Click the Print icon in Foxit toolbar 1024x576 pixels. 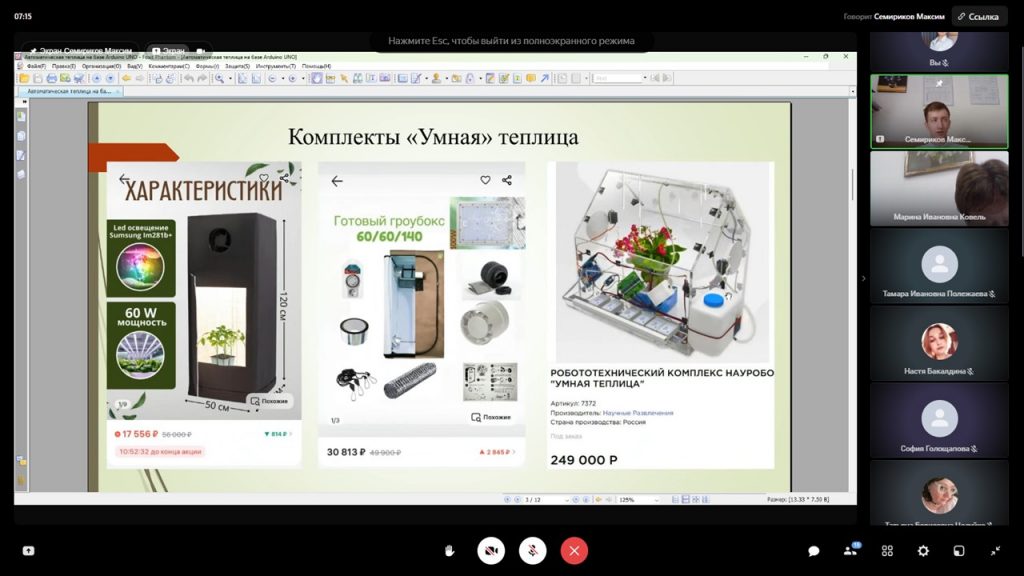point(52,78)
